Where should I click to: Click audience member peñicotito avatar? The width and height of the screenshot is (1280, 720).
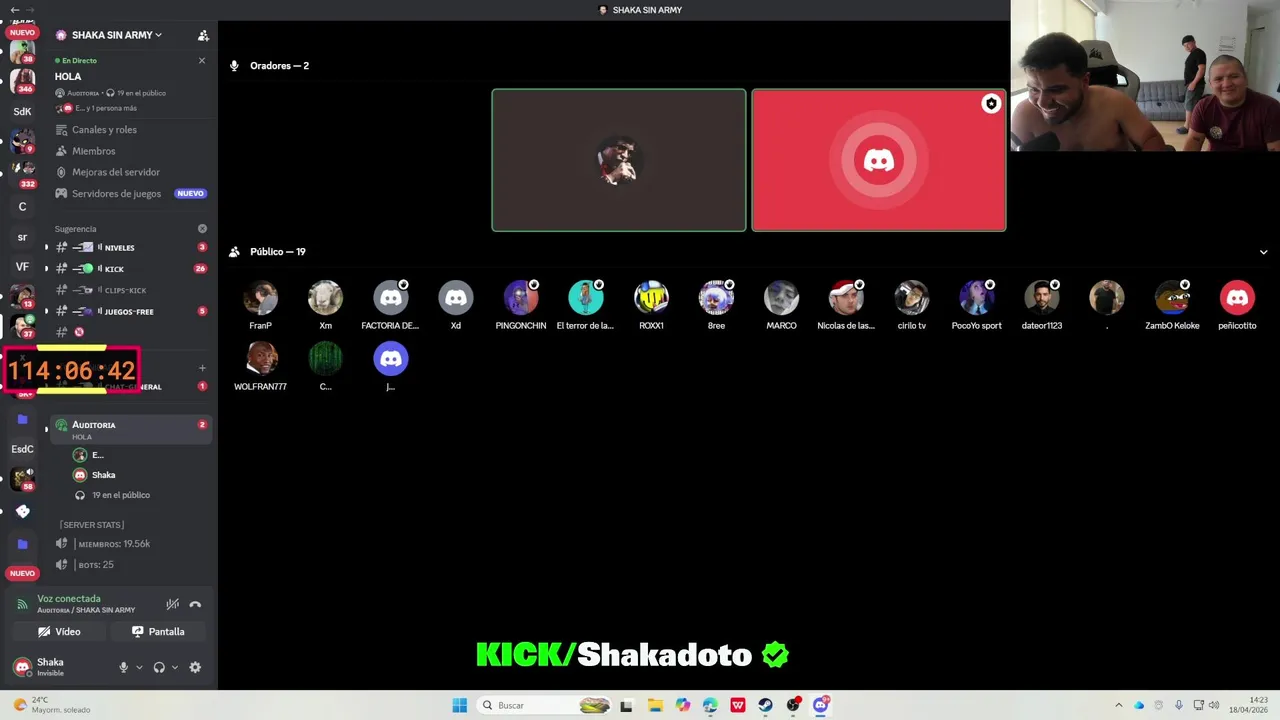[1237, 298]
